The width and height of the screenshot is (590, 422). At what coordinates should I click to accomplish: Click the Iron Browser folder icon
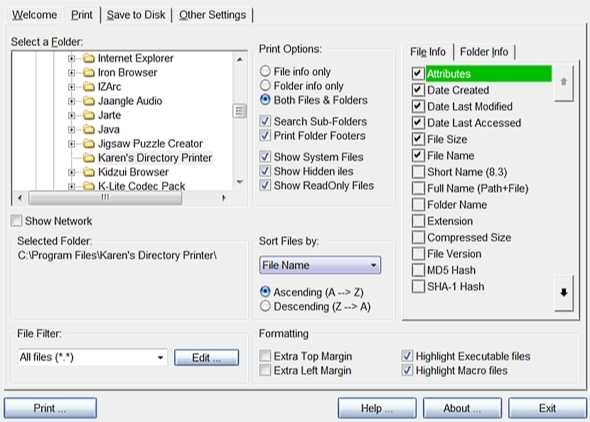pos(88,73)
